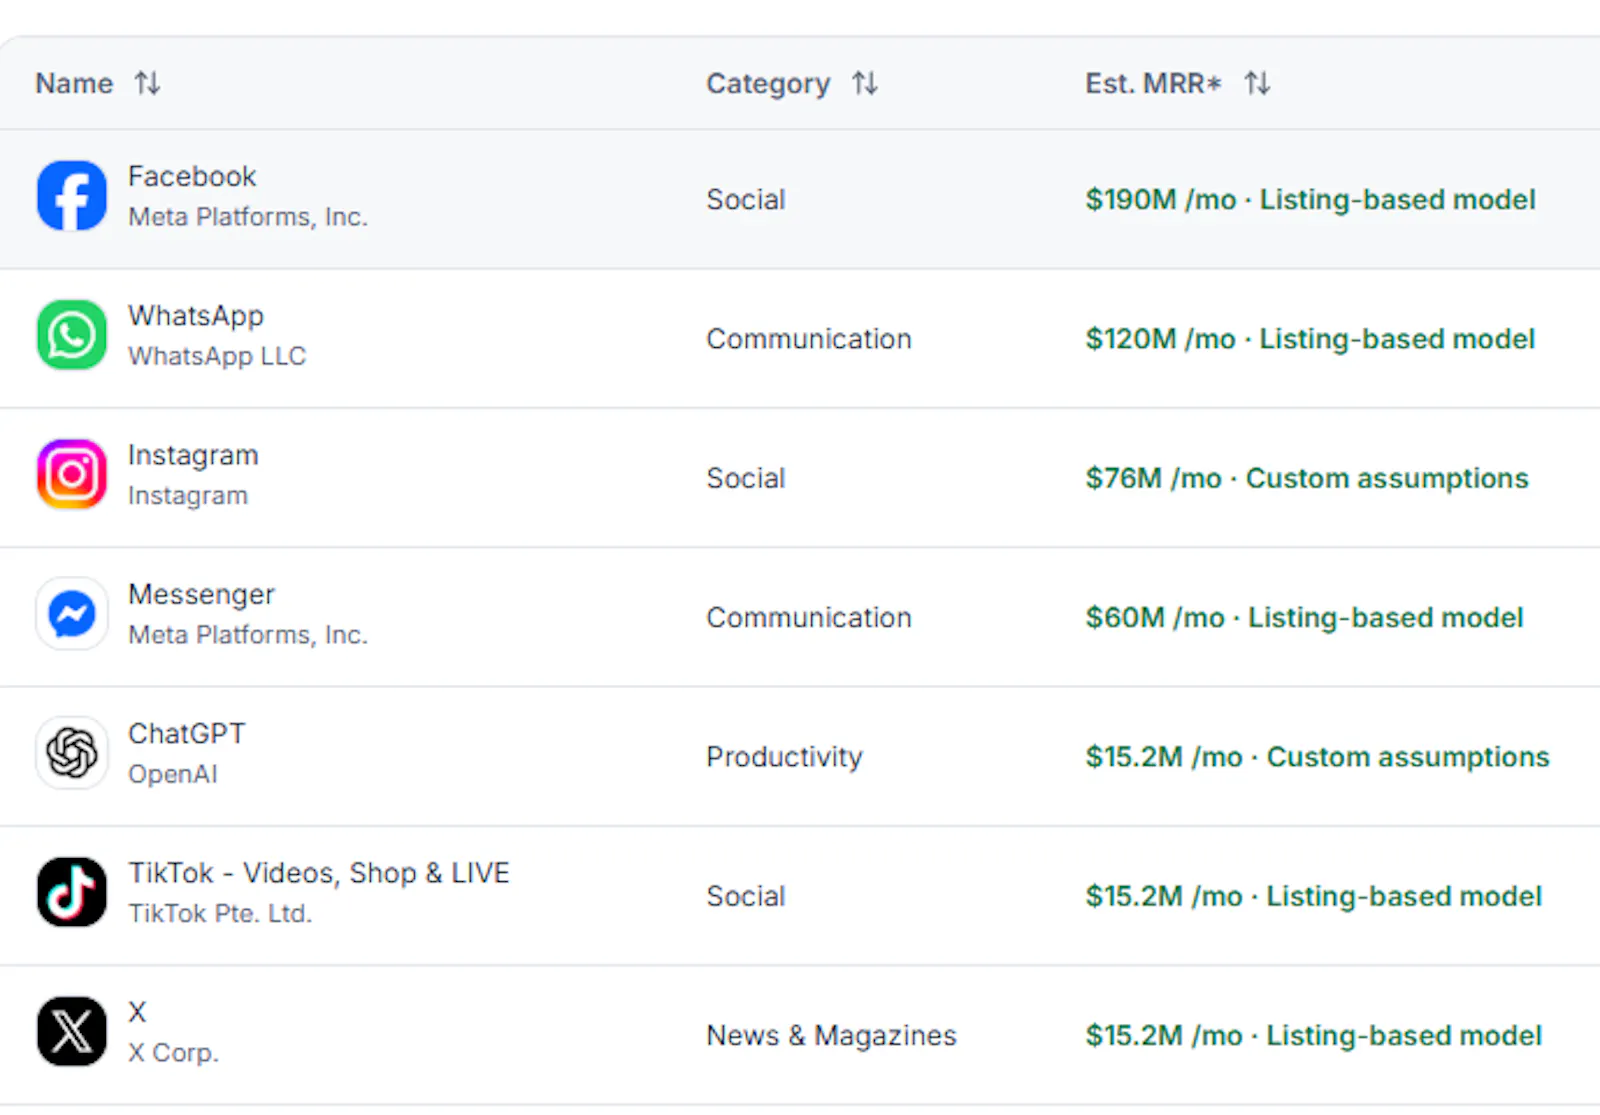Sort by Category using the arrows icon
Screen dimensions: 1600x1115
pyautogui.click(x=865, y=83)
